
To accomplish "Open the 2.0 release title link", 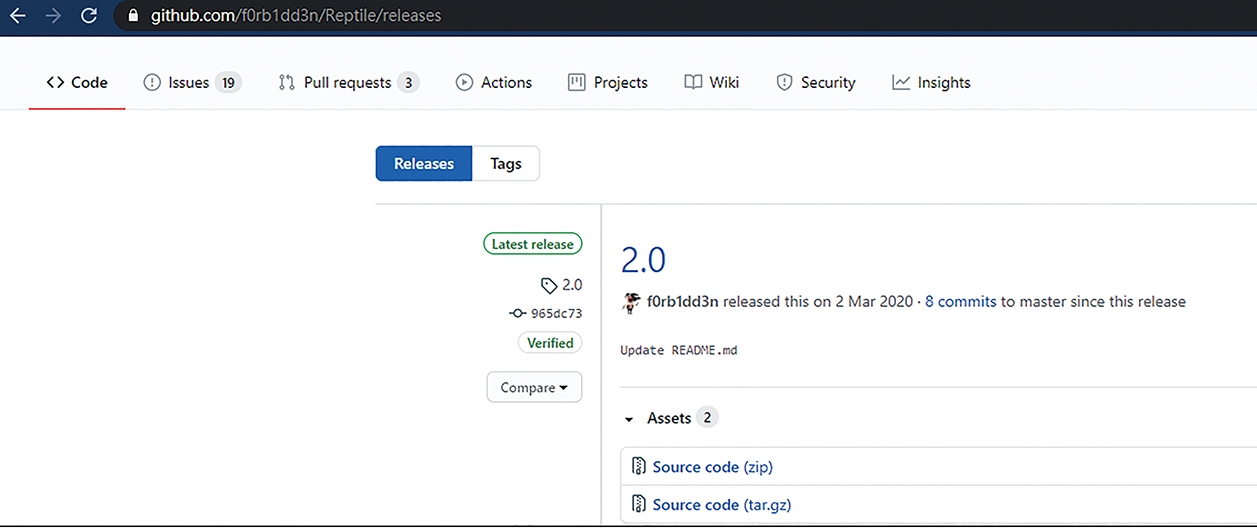I will coord(643,260).
